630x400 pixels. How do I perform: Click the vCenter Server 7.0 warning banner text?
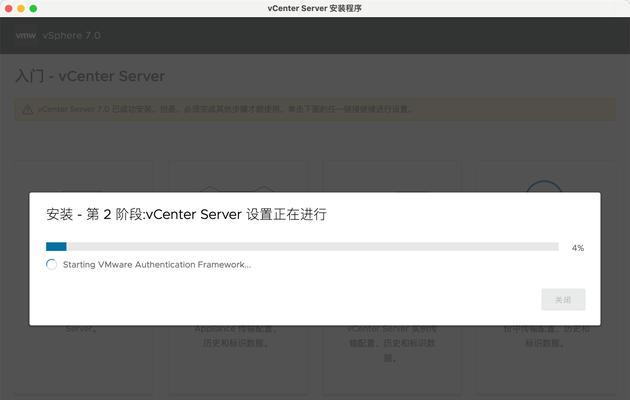[225, 109]
